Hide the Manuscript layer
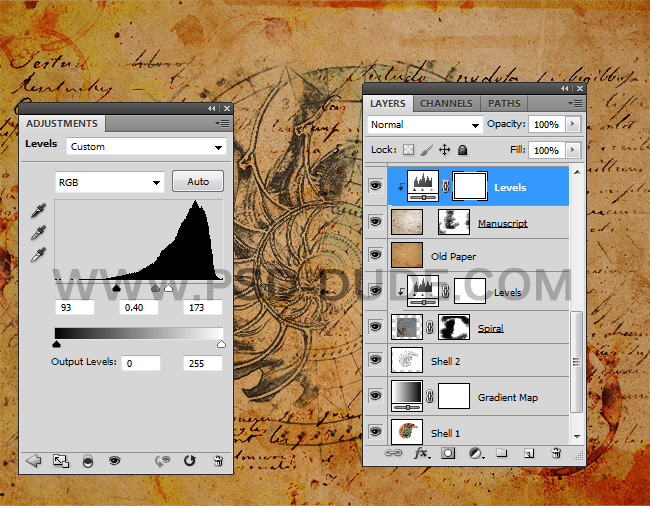 [375, 222]
